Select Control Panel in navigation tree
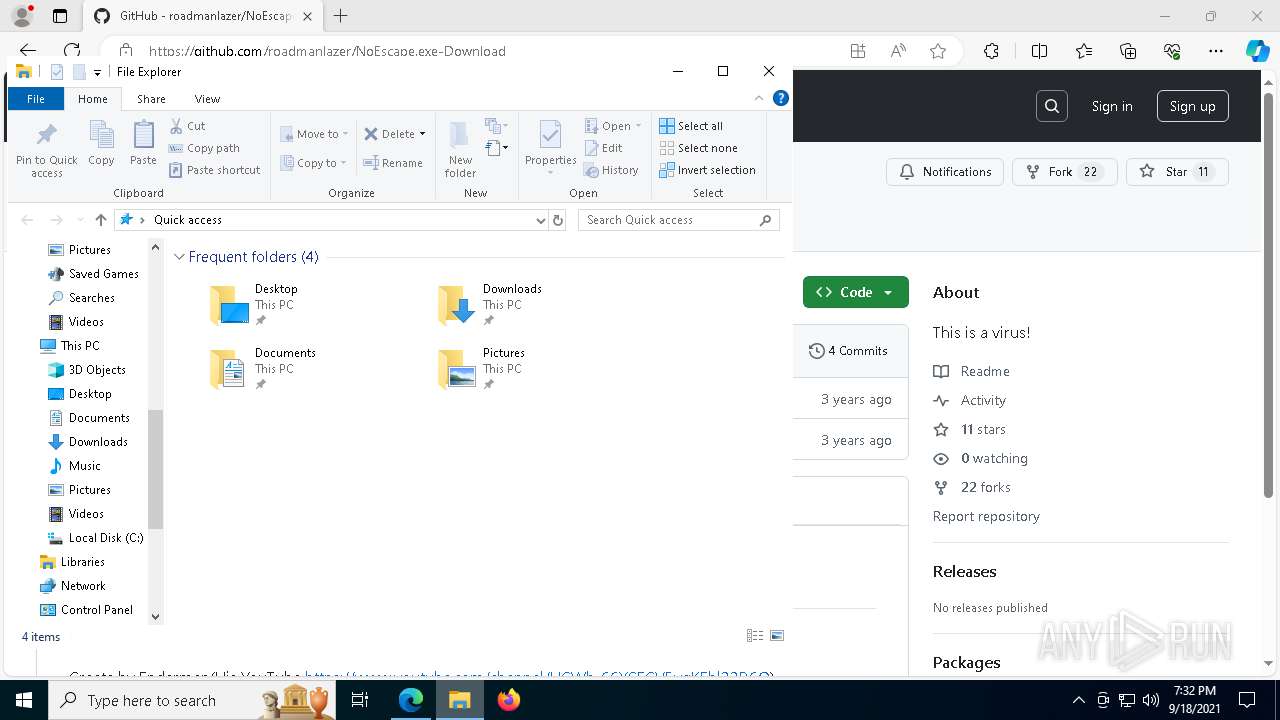 (x=86, y=610)
